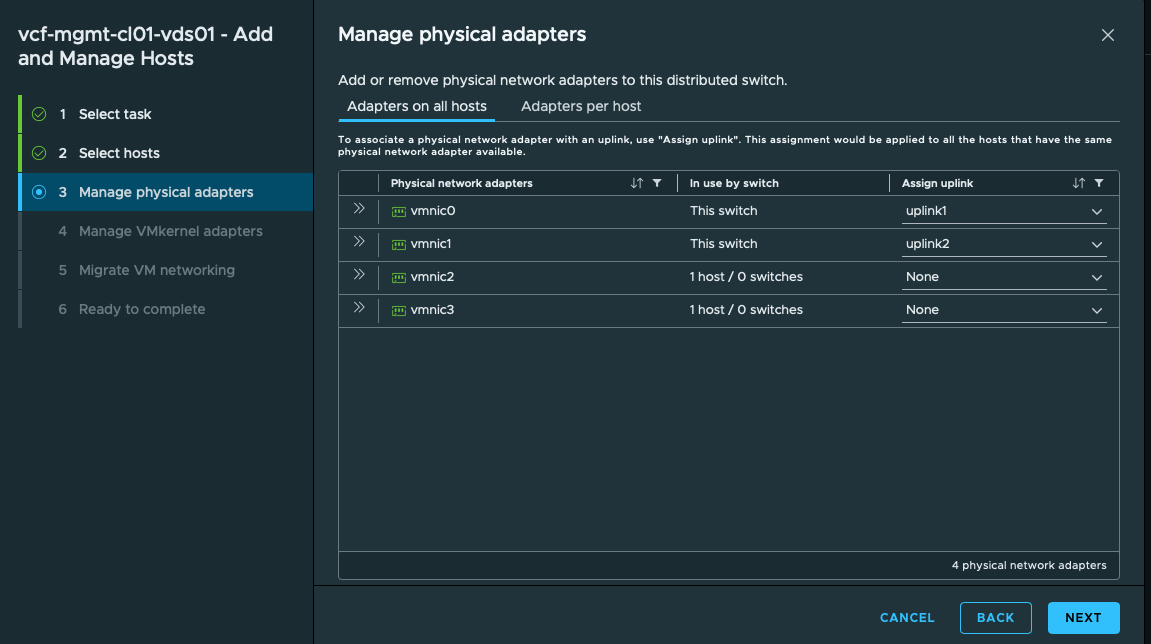Viewport: 1151px width, 644px height.
Task: Click 'This switch' in vmnic0 row
Action: coord(723,211)
